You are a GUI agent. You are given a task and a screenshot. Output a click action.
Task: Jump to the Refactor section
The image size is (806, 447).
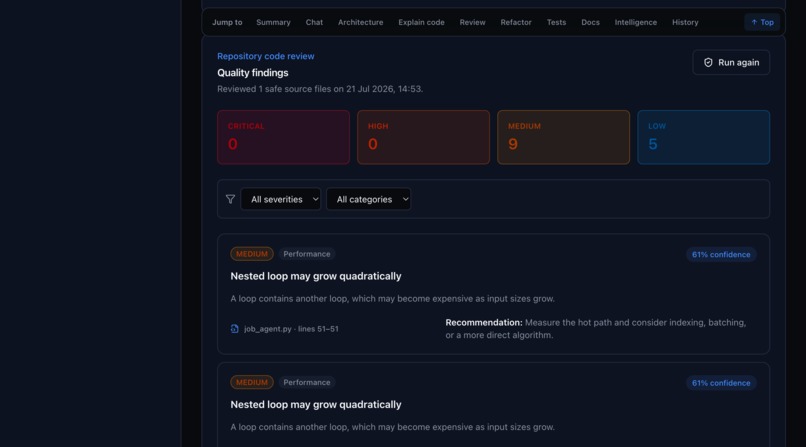click(x=516, y=22)
